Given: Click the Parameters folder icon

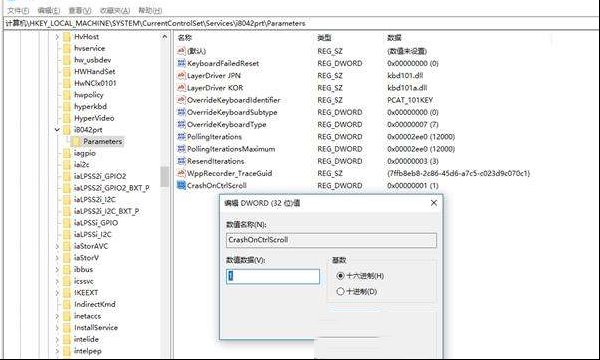Looking at the screenshot, I should coord(76,142).
